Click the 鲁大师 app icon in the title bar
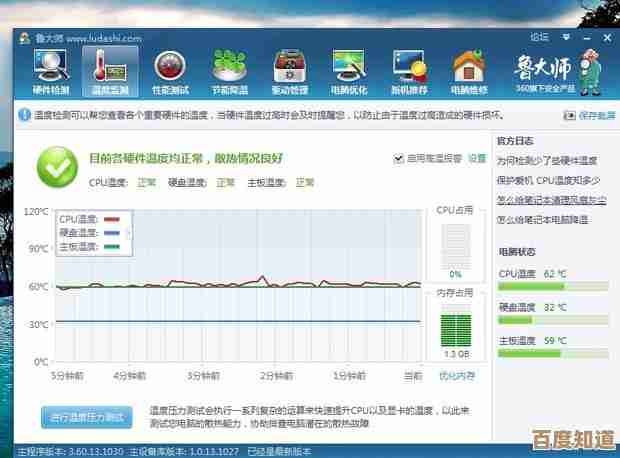Image resolution: width=620 pixels, height=458 pixels. coord(25,38)
